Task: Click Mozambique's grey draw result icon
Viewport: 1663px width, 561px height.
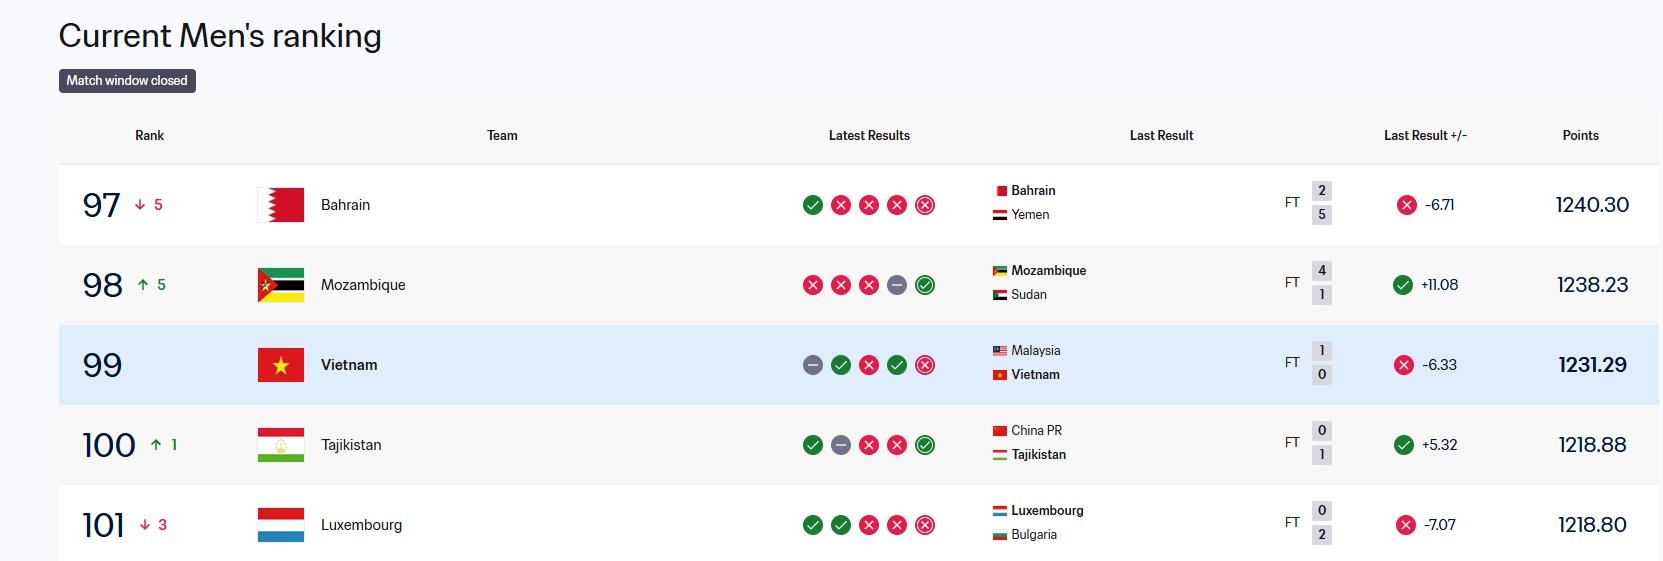Action: [897, 285]
